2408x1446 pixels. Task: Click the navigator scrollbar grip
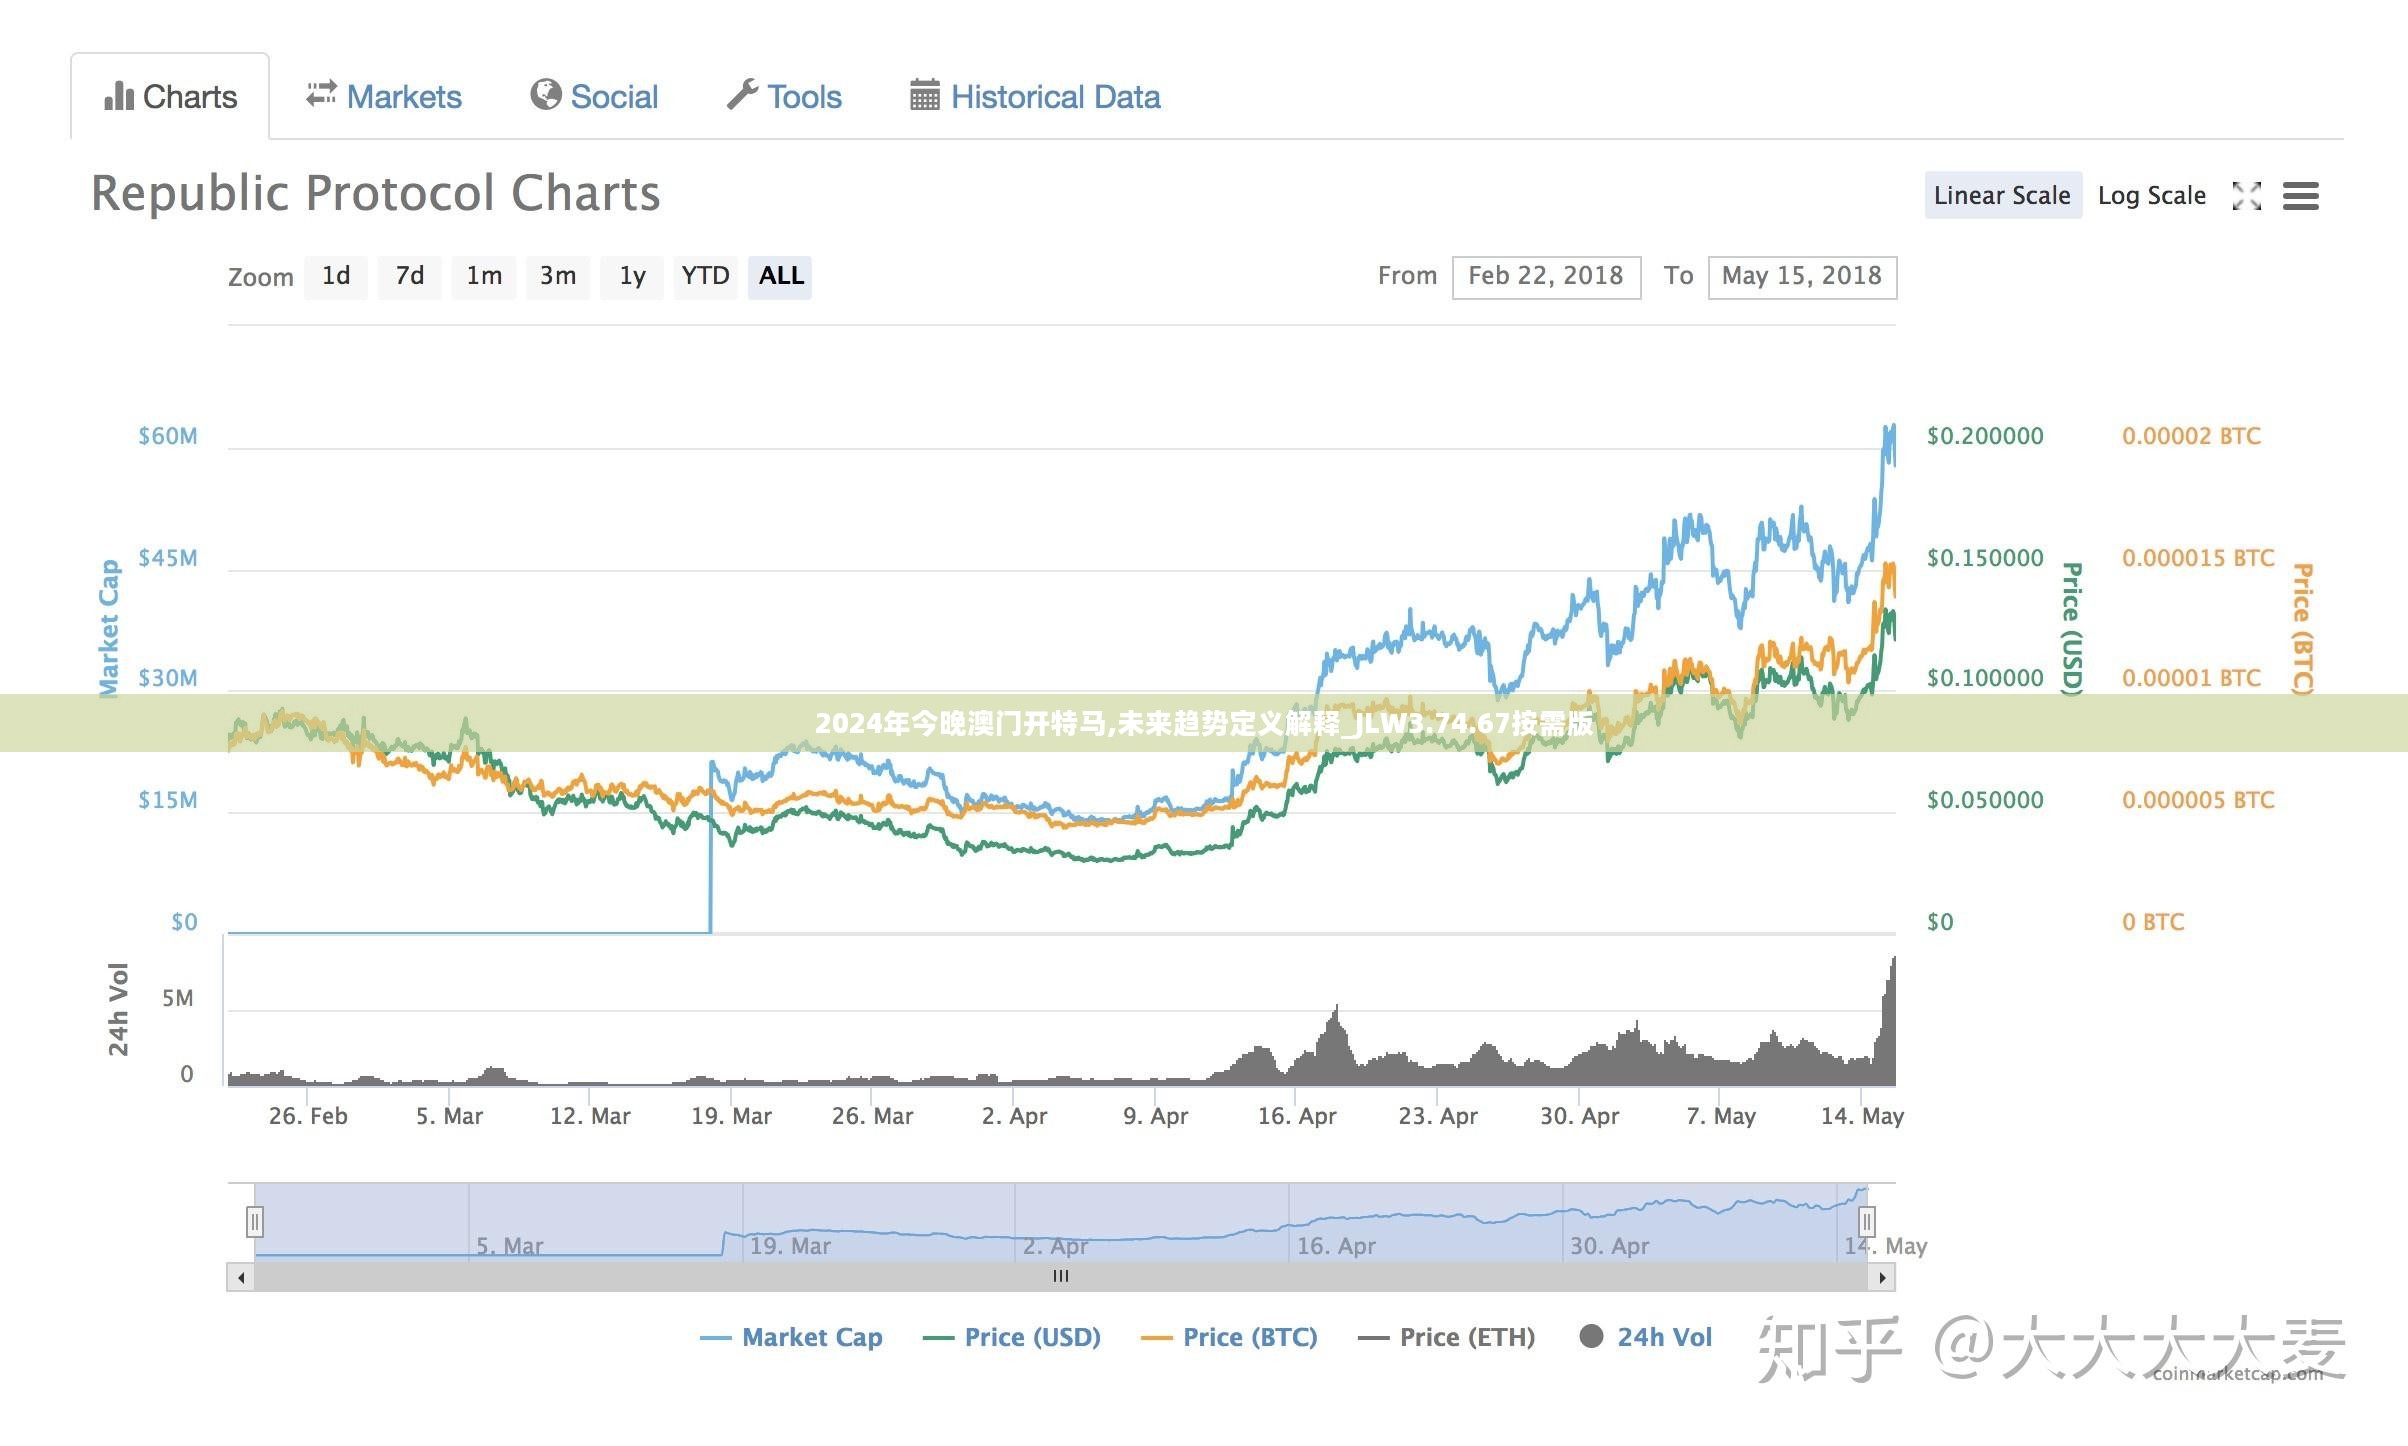click(1061, 1277)
